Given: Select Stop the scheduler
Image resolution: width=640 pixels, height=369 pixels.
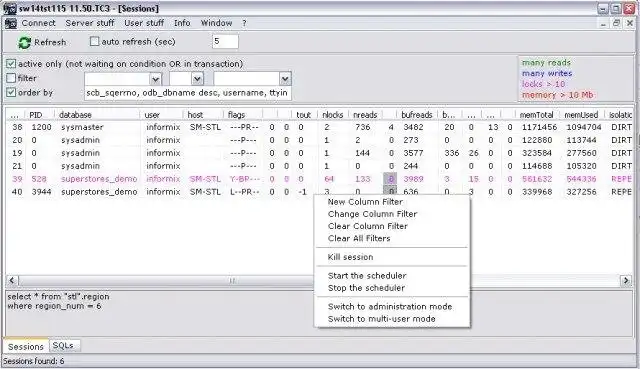Looking at the screenshot, I should point(367,288).
